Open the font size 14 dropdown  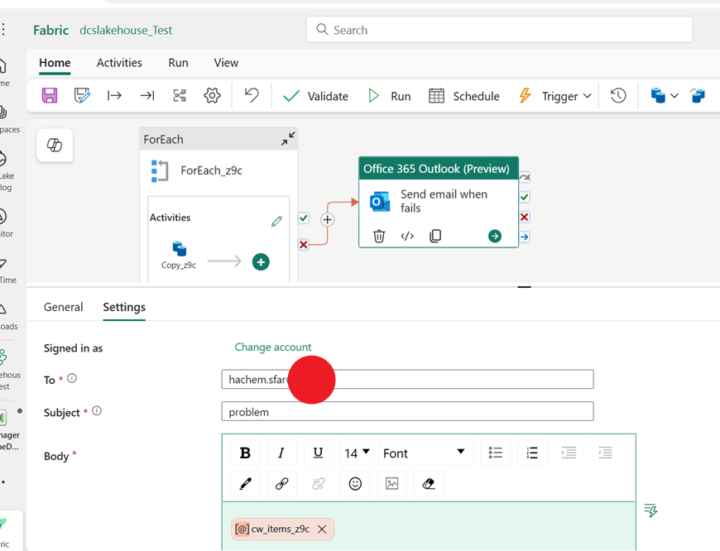coord(357,453)
